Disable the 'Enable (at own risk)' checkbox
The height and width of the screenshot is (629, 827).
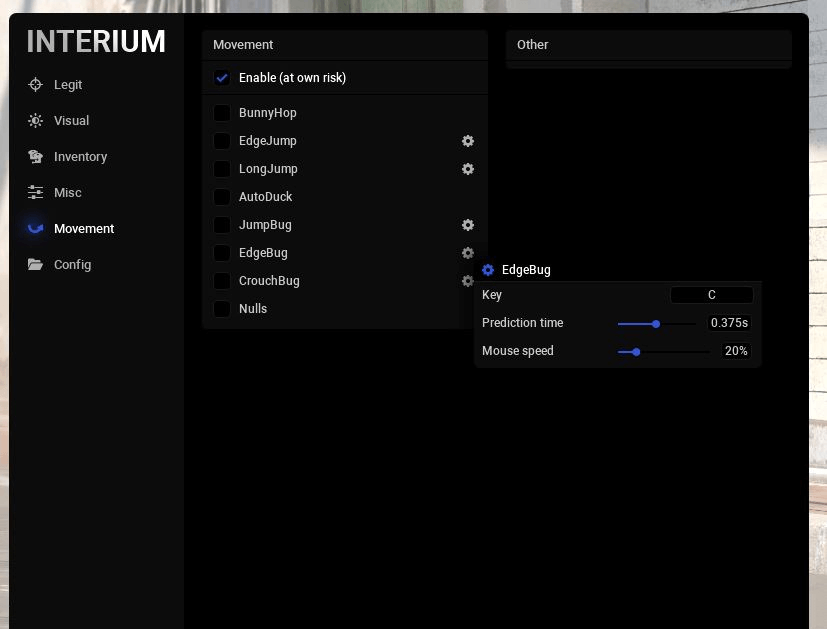pyautogui.click(x=222, y=78)
